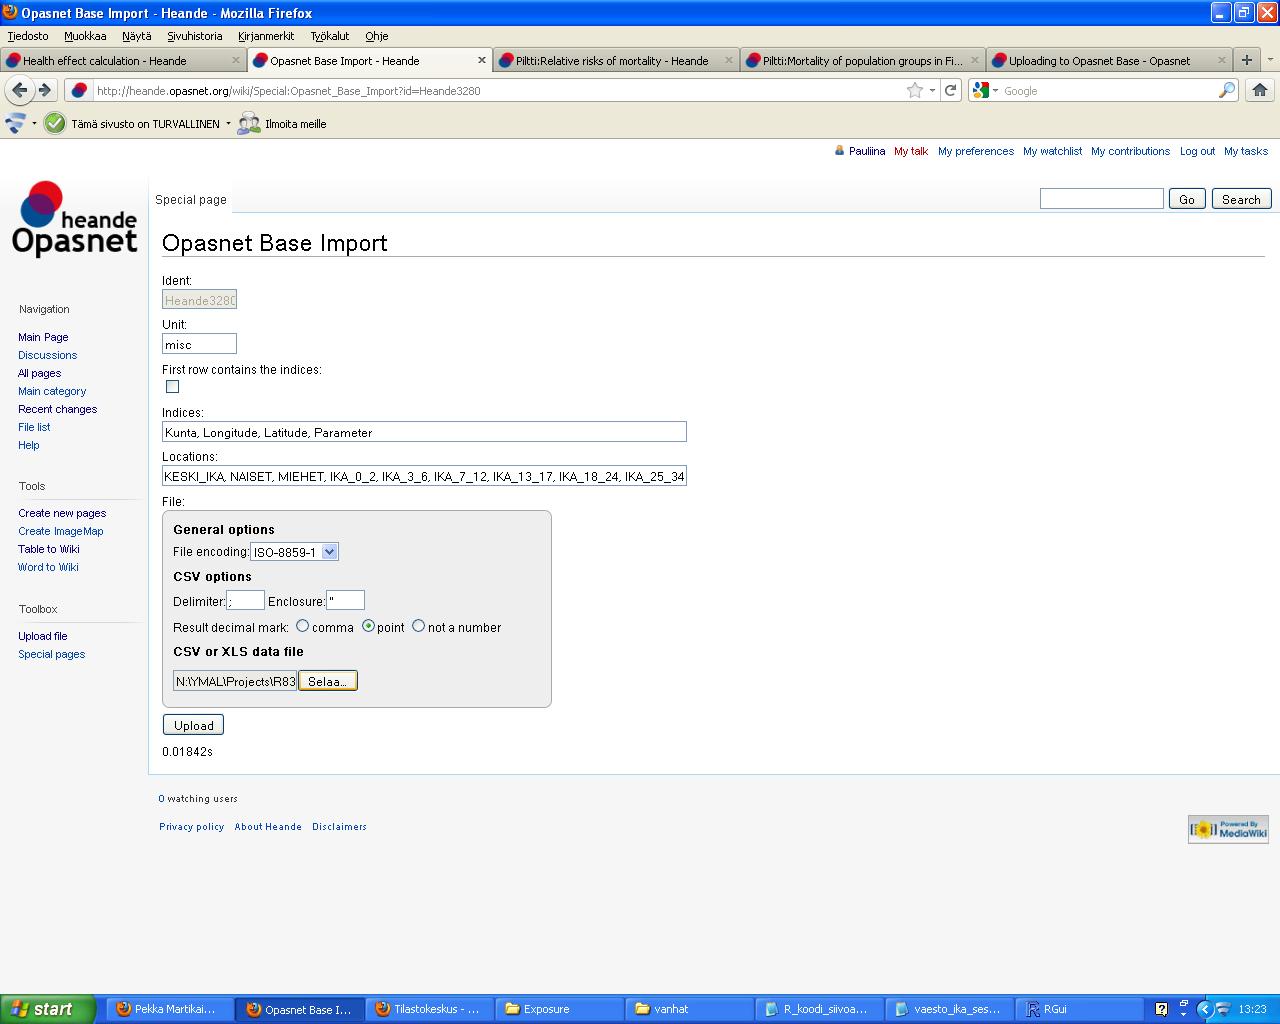Click the Ilmoita meille people icon
This screenshot has height=1024, width=1280.
(x=249, y=124)
